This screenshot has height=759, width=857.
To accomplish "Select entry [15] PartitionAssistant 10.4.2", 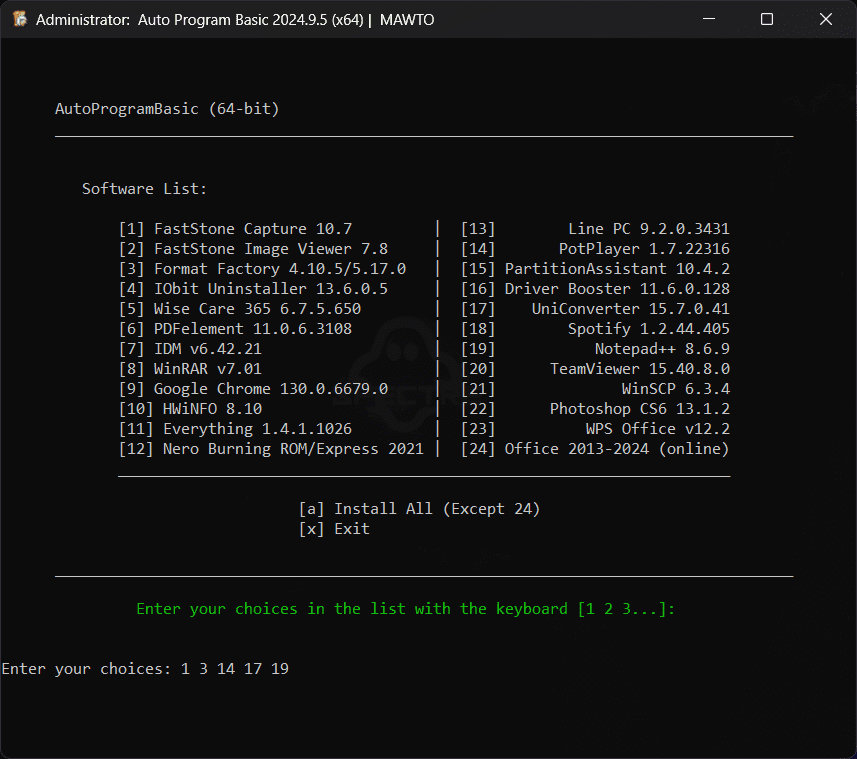I will pos(595,269).
